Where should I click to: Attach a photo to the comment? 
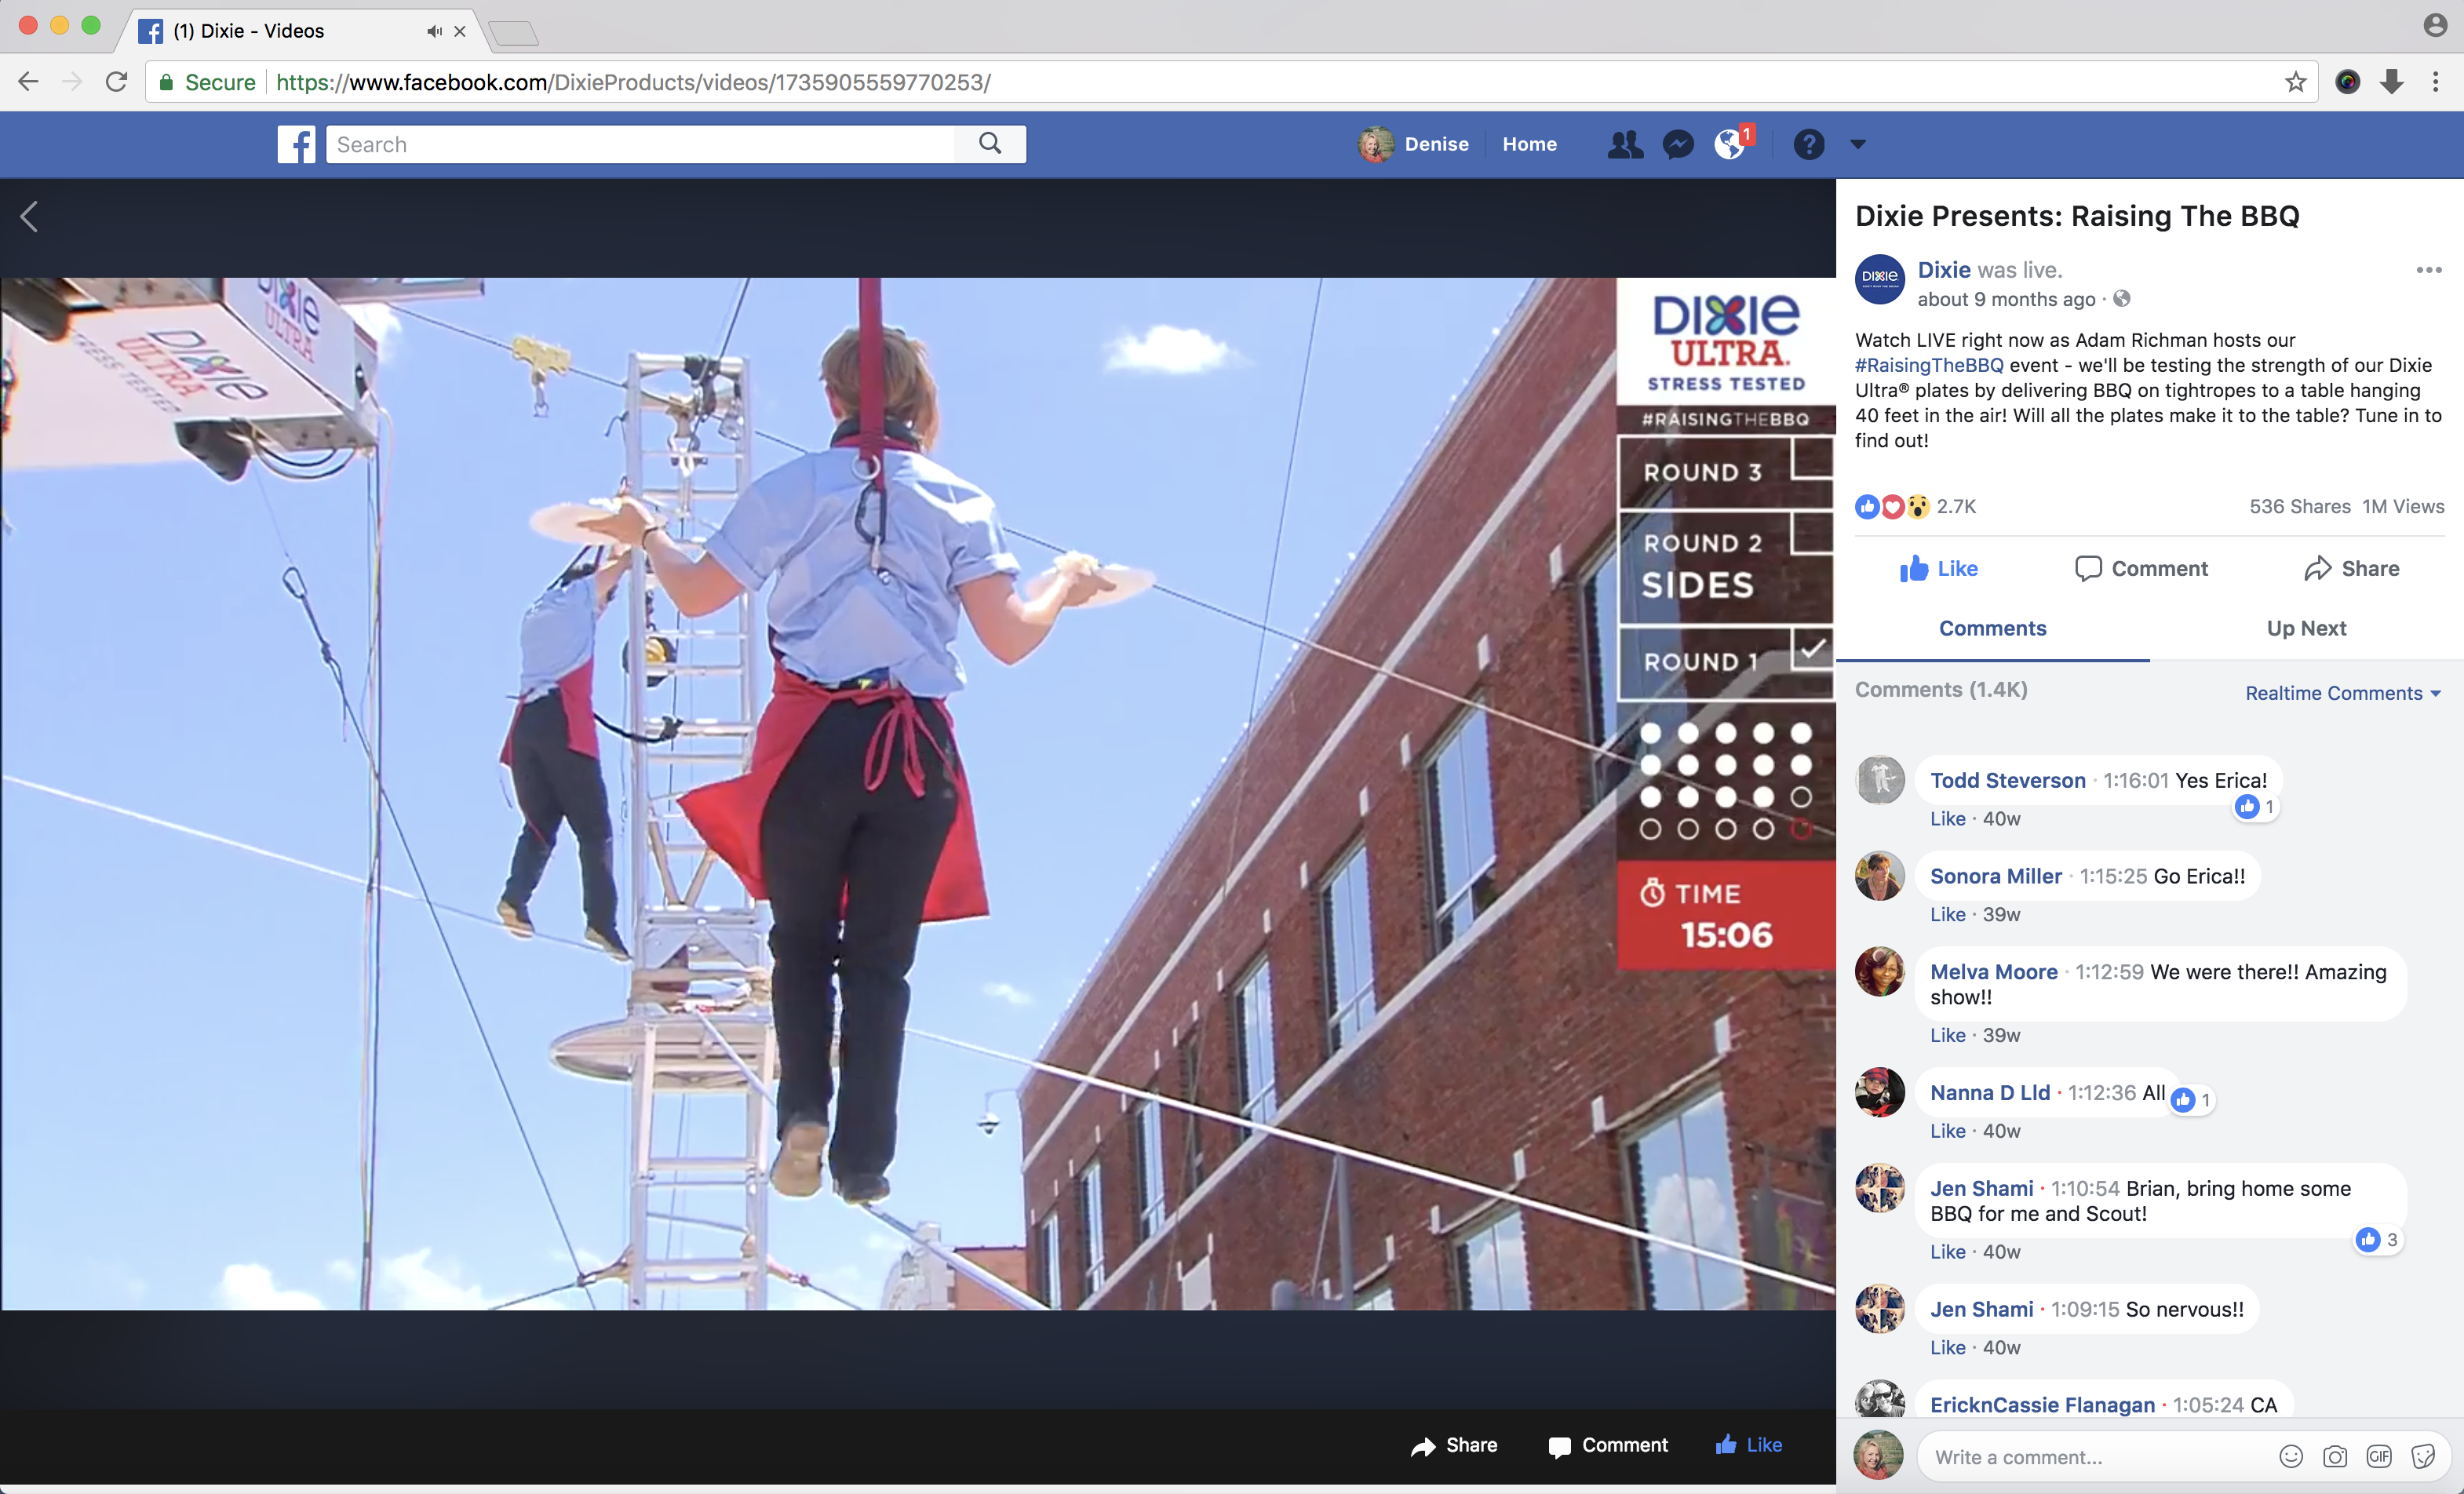[x=2335, y=1457]
